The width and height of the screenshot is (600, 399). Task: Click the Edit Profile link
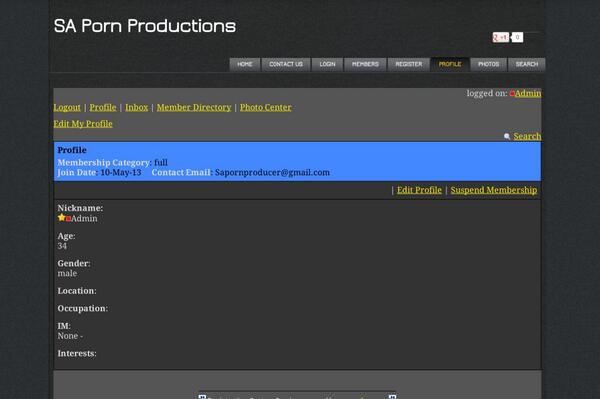click(x=419, y=190)
